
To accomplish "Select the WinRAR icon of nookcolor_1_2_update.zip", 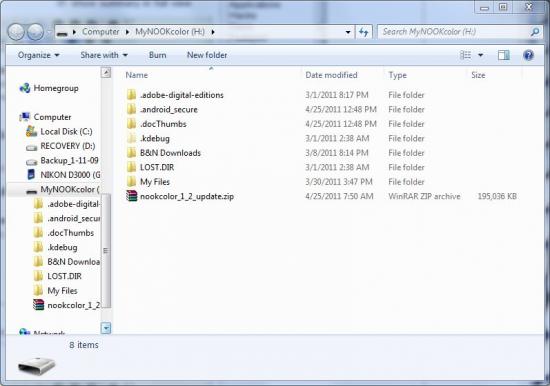I will pos(132,196).
